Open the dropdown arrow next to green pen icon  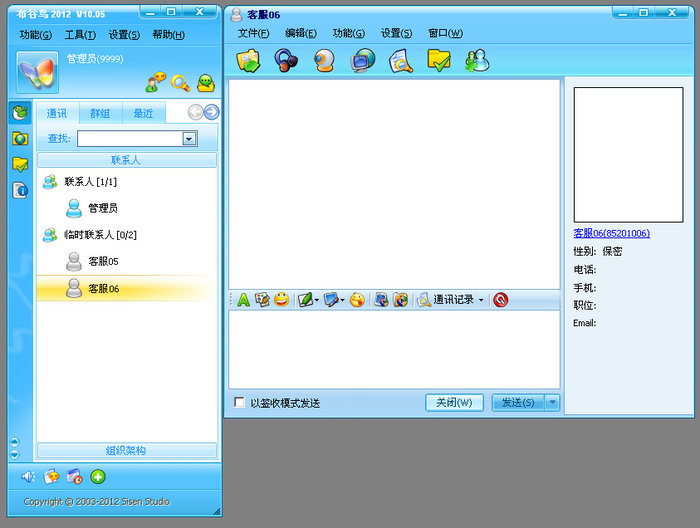point(317,300)
